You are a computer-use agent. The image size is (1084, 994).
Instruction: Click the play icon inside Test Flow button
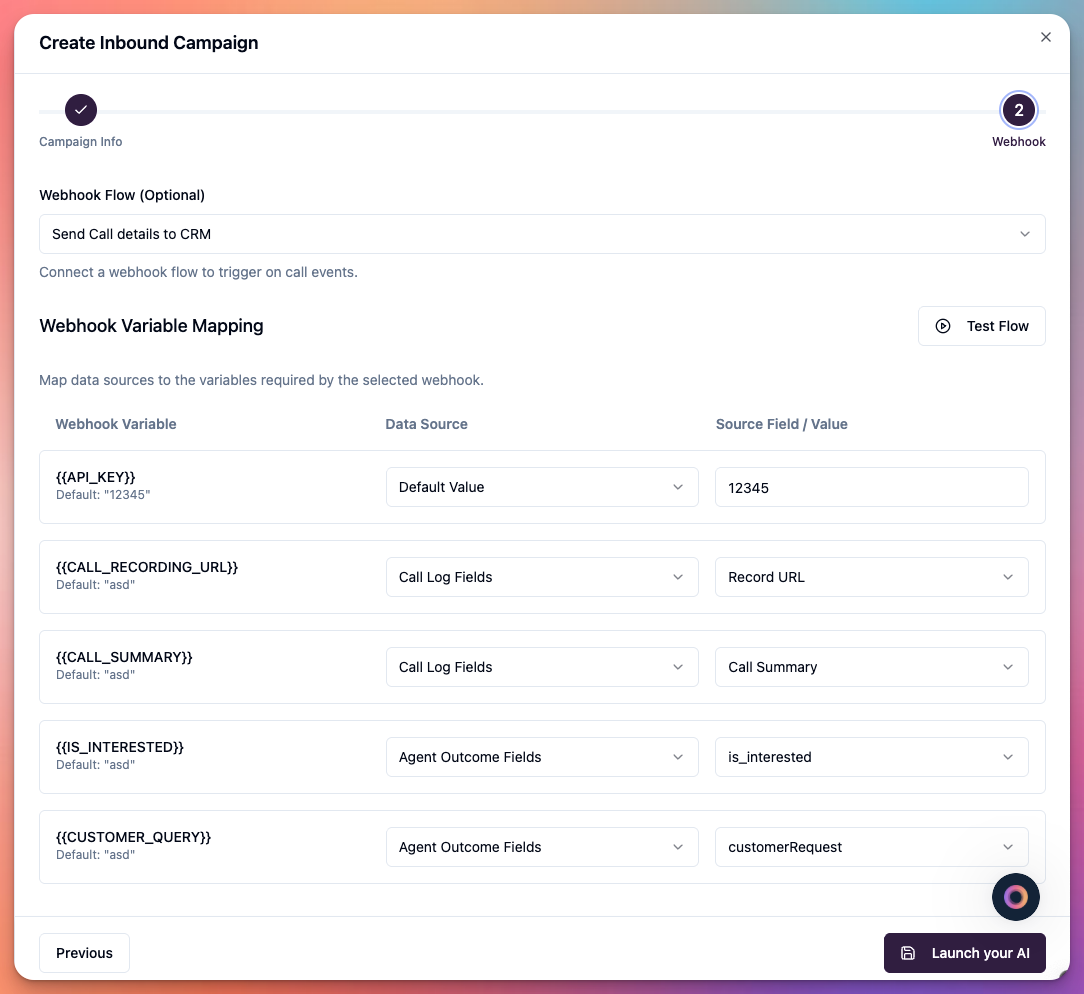click(943, 326)
